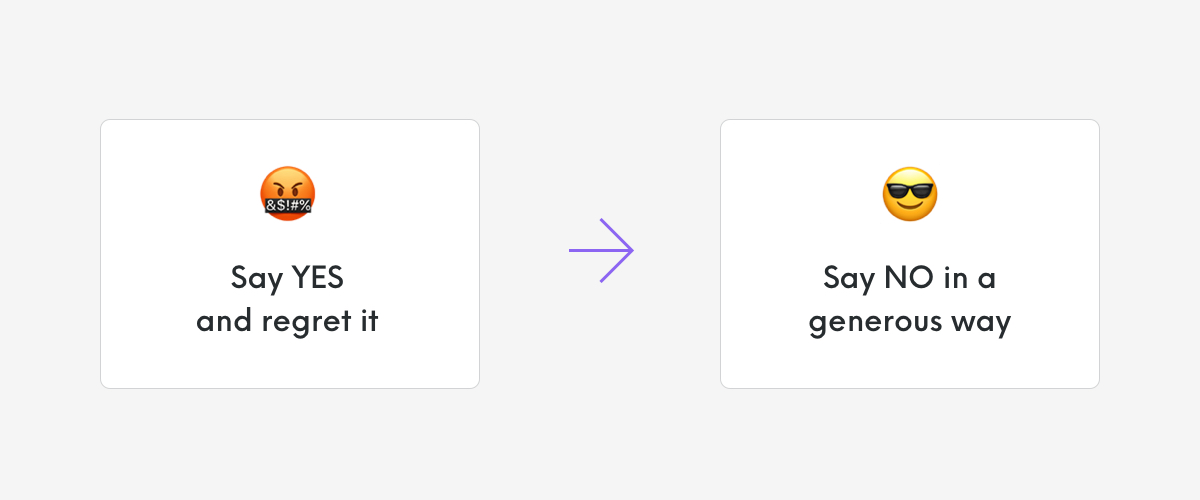Click the "generous way" text line
Viewport: 1200px width, 500px height.
pyautogui.click(x=910, y=324)
